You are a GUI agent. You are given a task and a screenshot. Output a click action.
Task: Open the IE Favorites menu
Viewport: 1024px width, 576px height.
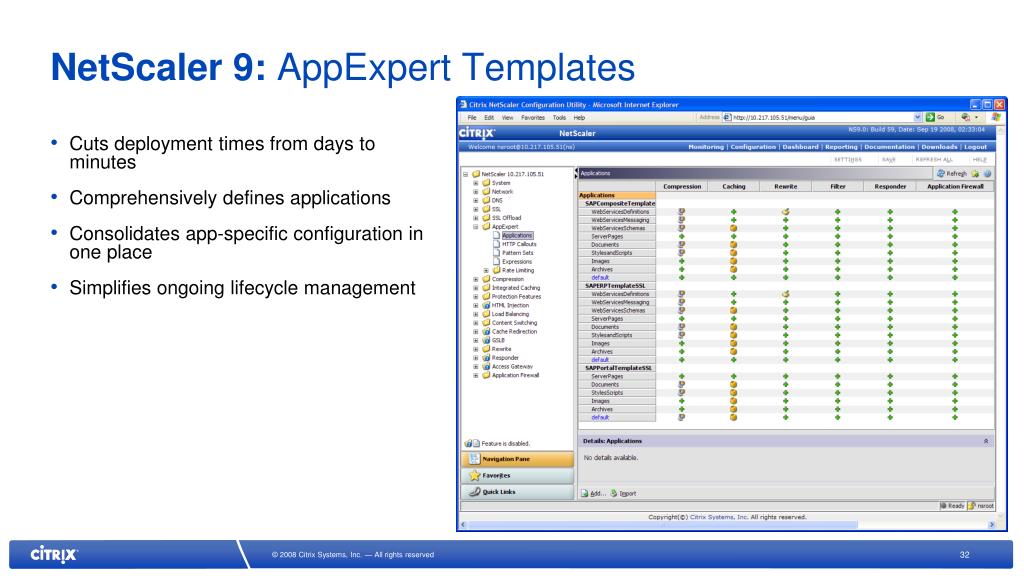pos(533,118)
